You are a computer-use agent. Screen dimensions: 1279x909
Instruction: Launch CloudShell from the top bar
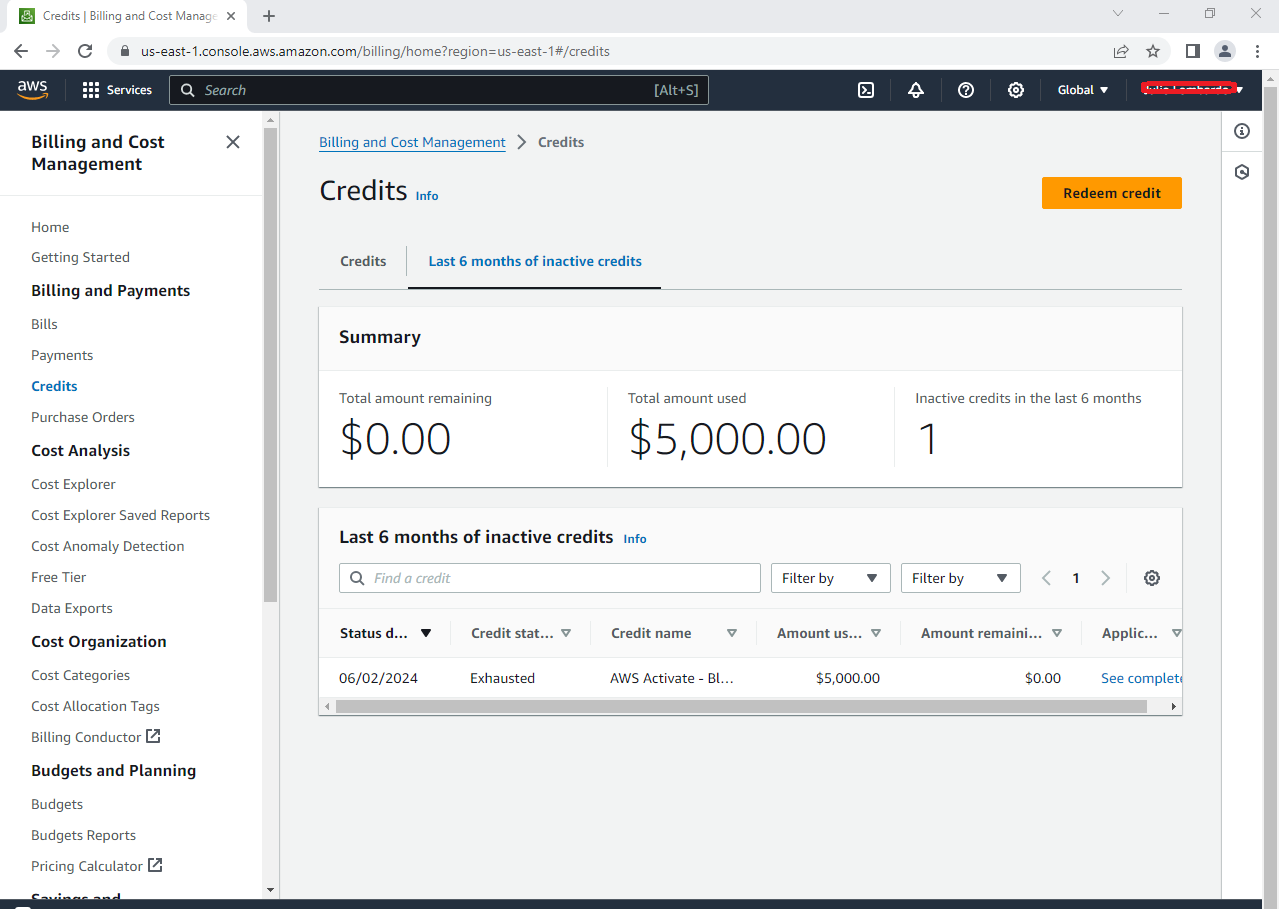(866, 90)
